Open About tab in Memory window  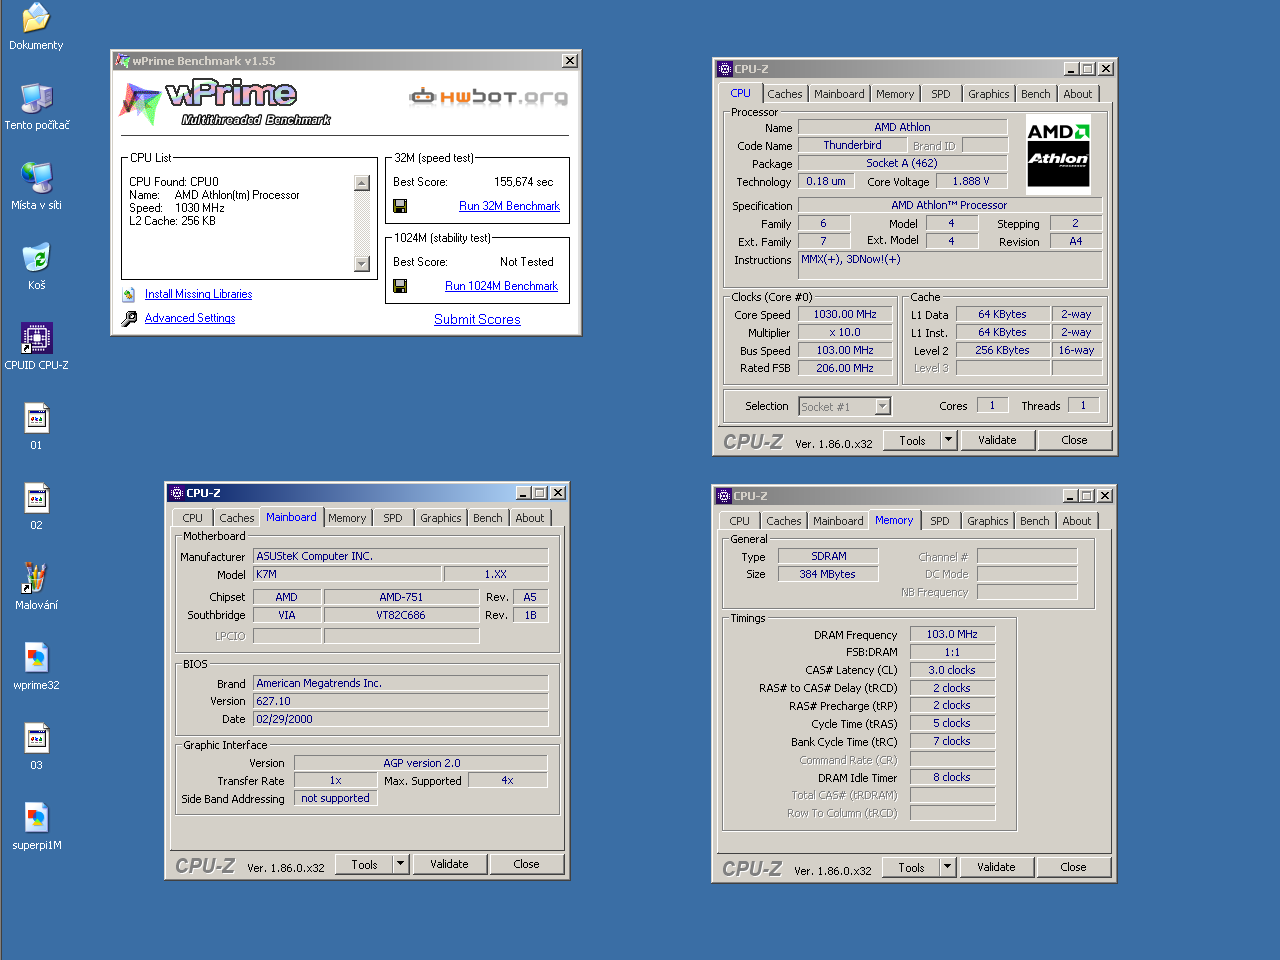point(1077,521)
